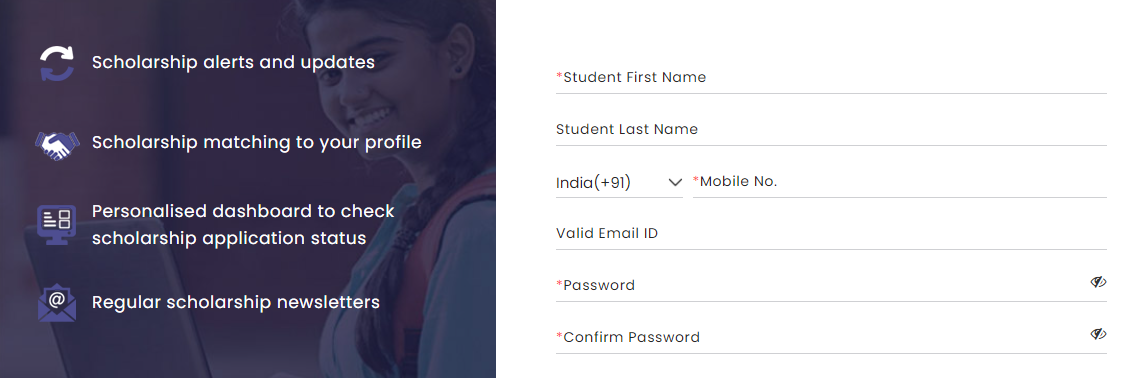Click "Scholarship alerts and updates" text
Image resolution: width=1147 pixels, height=378 pixels.
point(233,63)
